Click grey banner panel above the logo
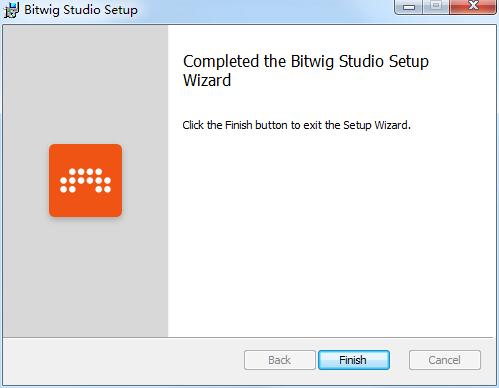This screenshot has height=388, width=499. 85,83
